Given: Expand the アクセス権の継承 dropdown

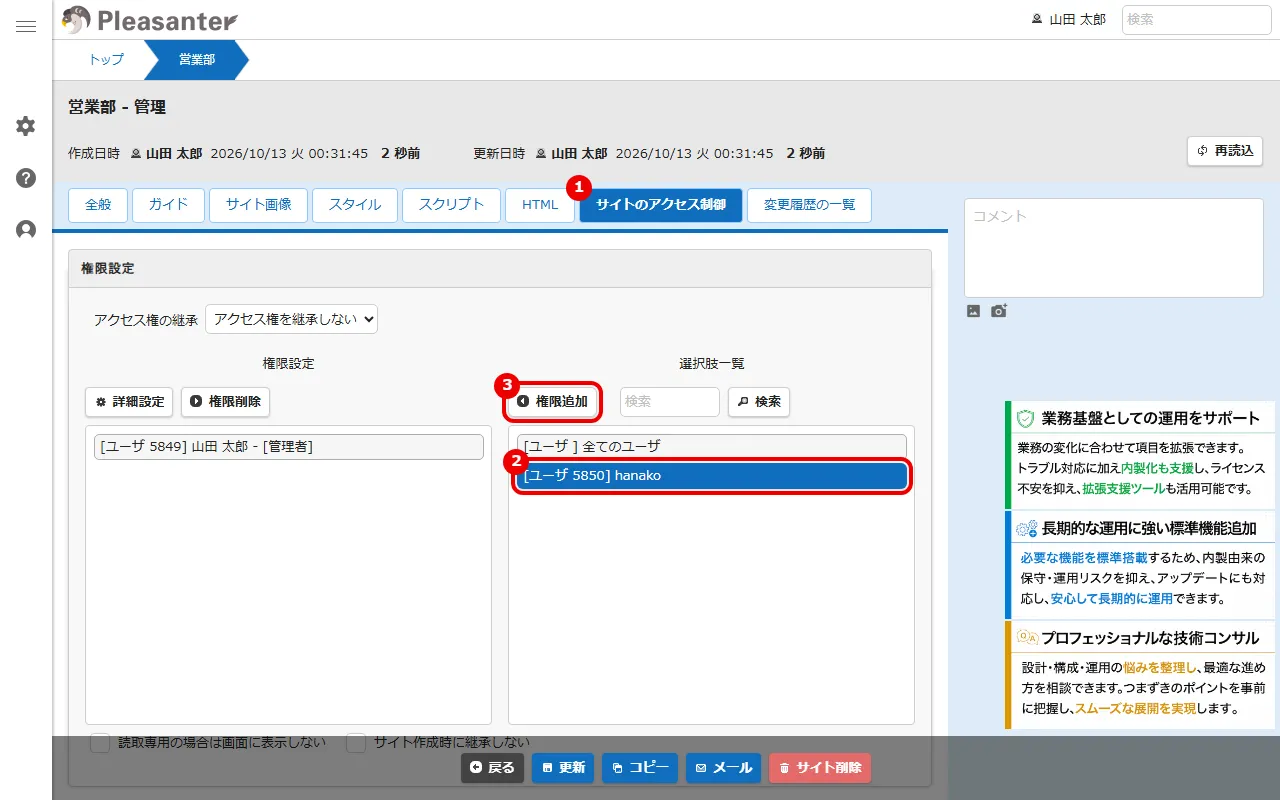Looking at the screenshot, I should point(291,319).
